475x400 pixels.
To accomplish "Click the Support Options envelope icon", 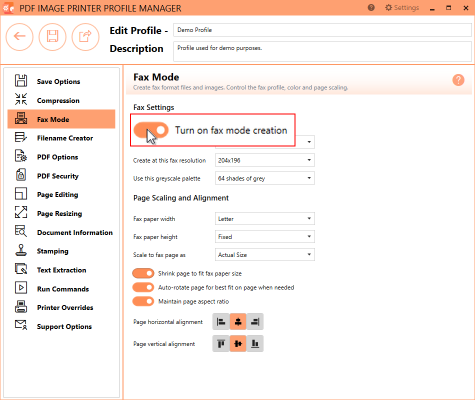I will click(21, 326).
